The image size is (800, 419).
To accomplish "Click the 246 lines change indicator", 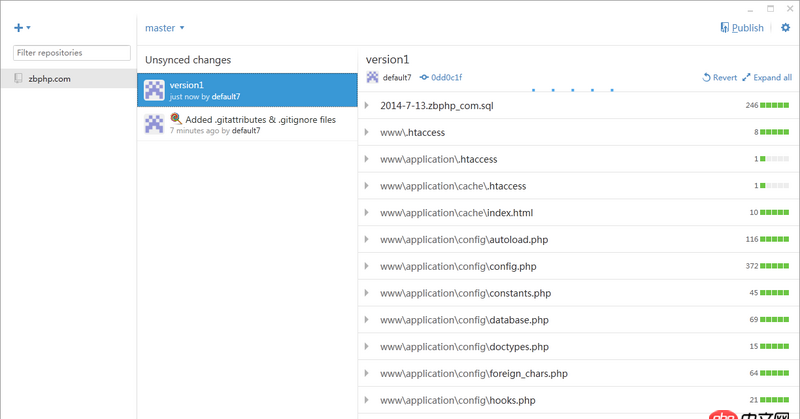I will (767, 105).
